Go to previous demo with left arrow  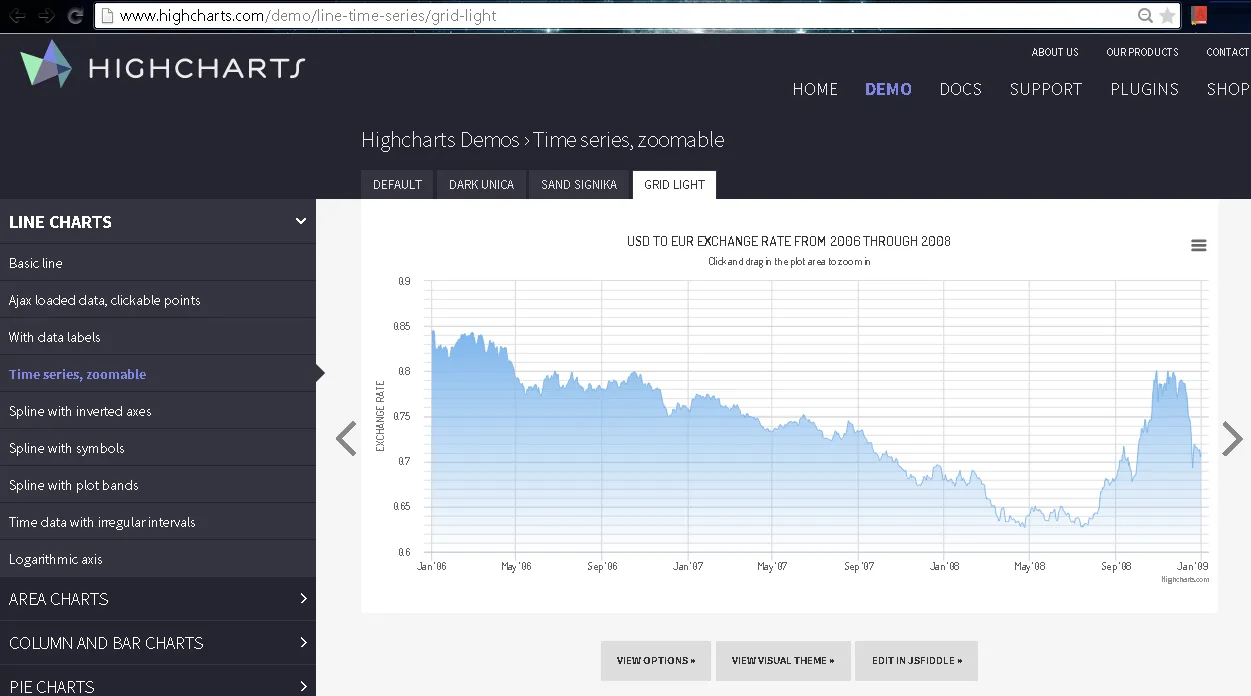(x=346, y=438)
